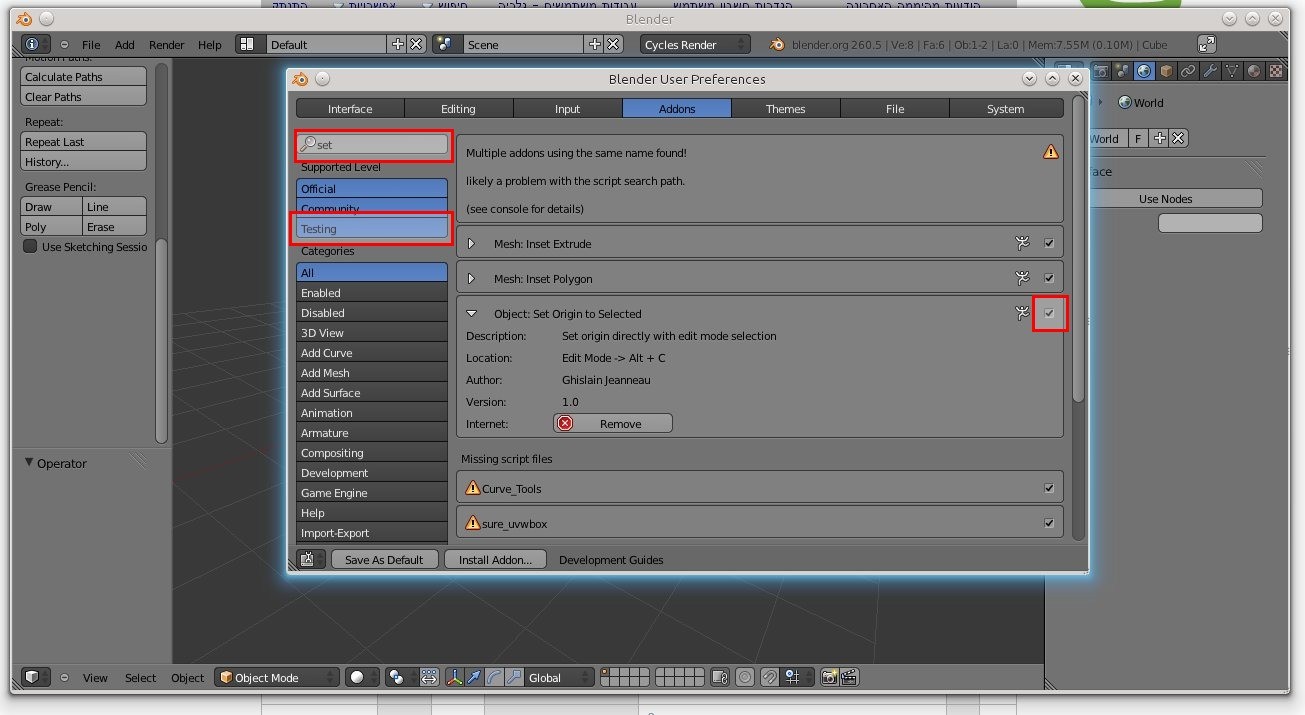
Task: Click the Install Addon... button
Action: point(495,559)
